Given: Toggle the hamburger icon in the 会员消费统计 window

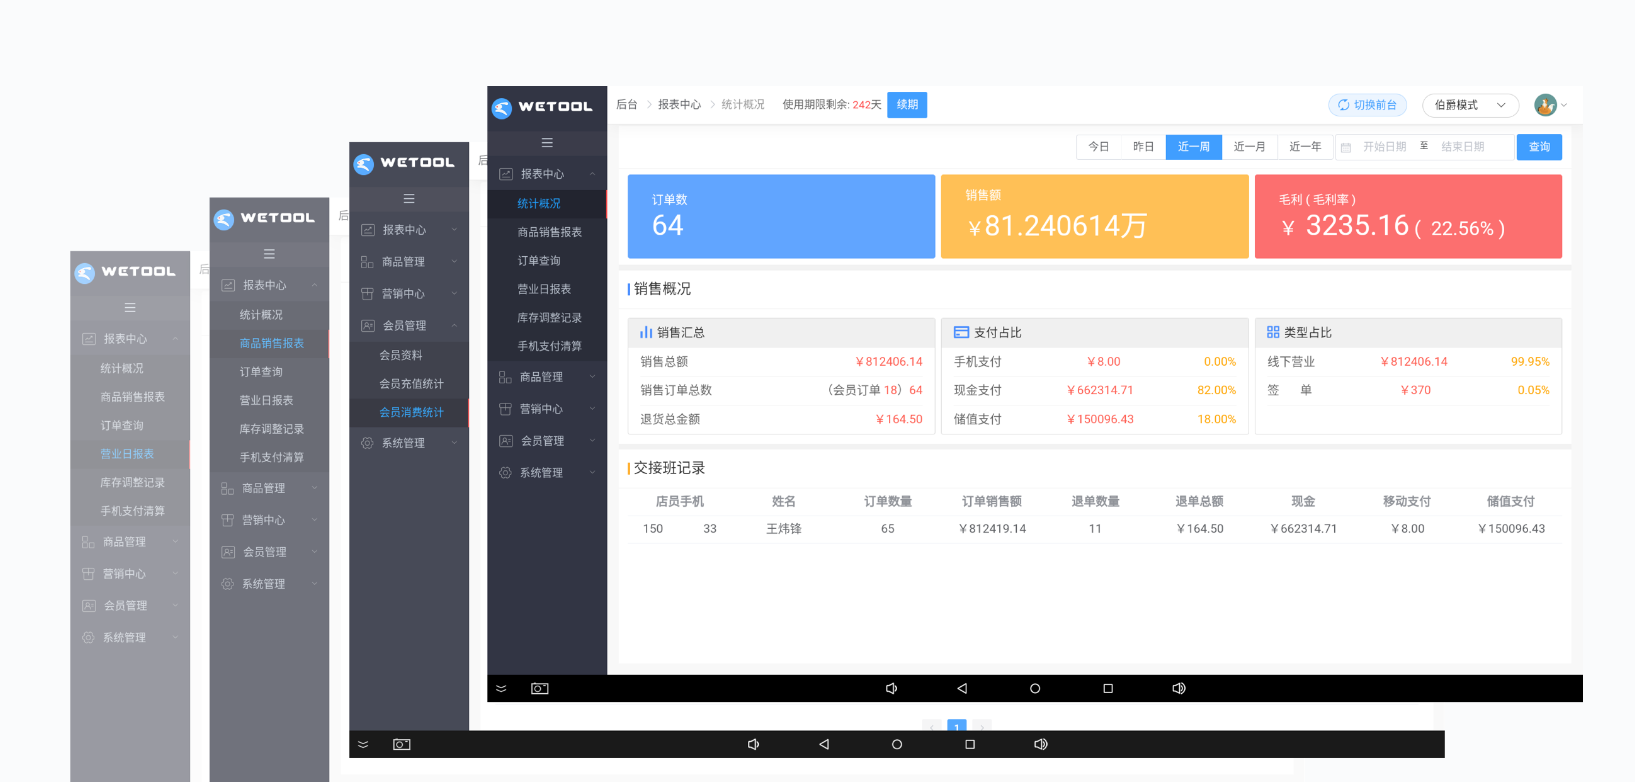Looking at the screenshot, I should [x=409, y=199].
